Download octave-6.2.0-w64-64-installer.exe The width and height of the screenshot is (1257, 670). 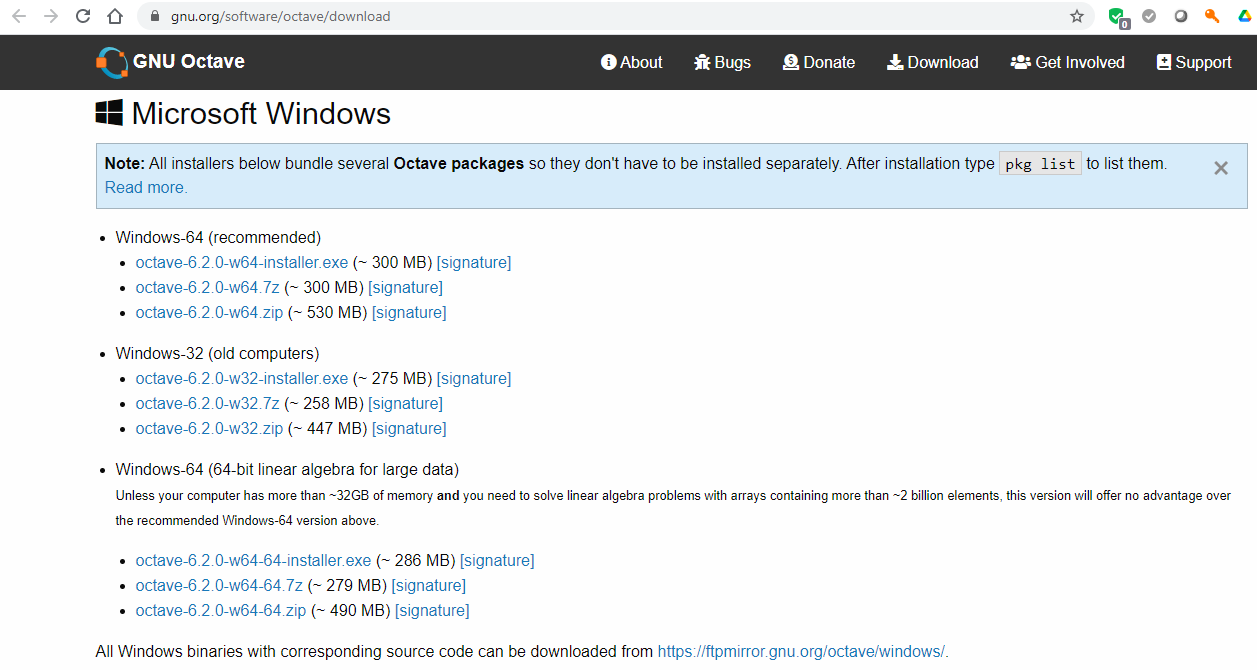254,561
